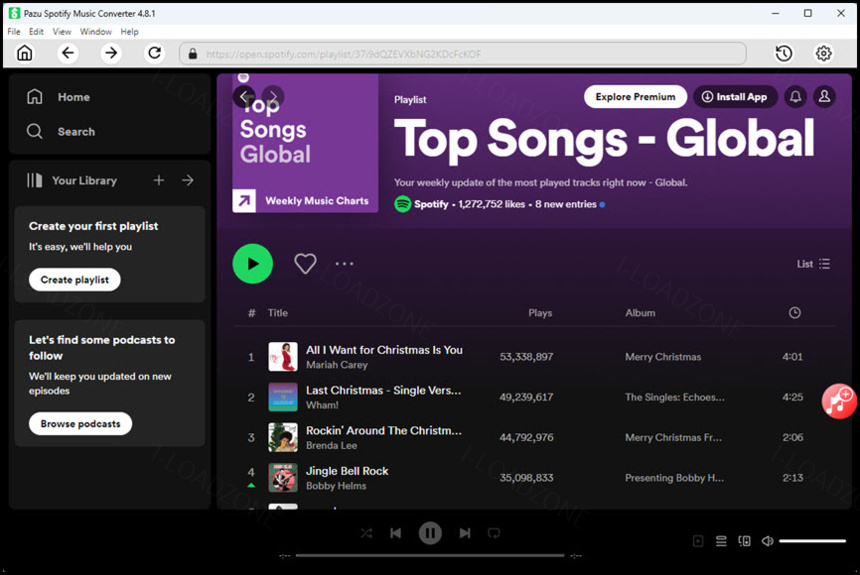Pause playback in the player bar

tap(431, 533)
